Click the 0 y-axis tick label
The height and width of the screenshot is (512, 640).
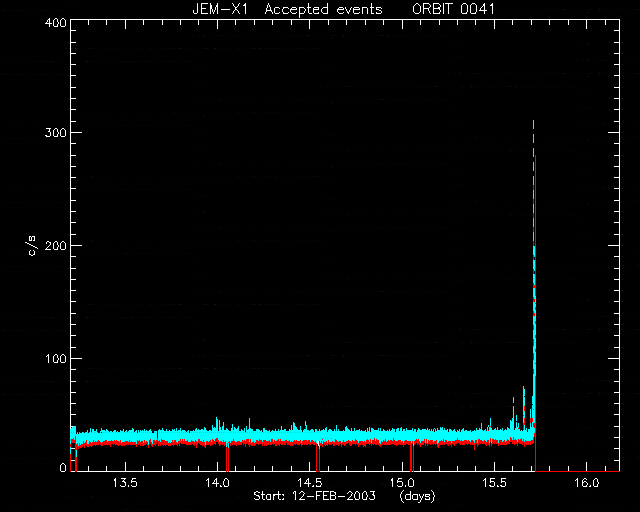[63, 467]
